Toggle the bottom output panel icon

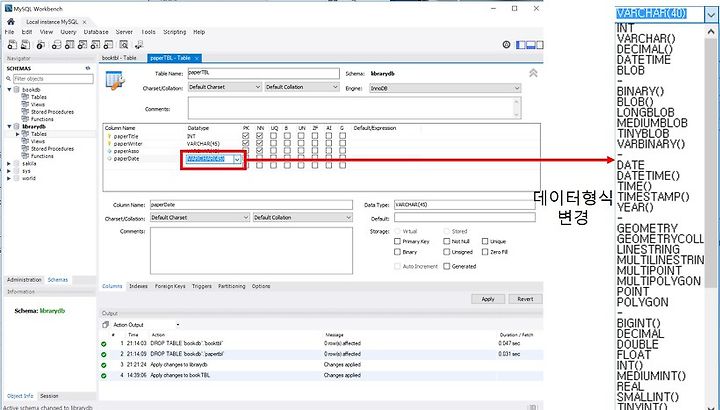(530, 45)
